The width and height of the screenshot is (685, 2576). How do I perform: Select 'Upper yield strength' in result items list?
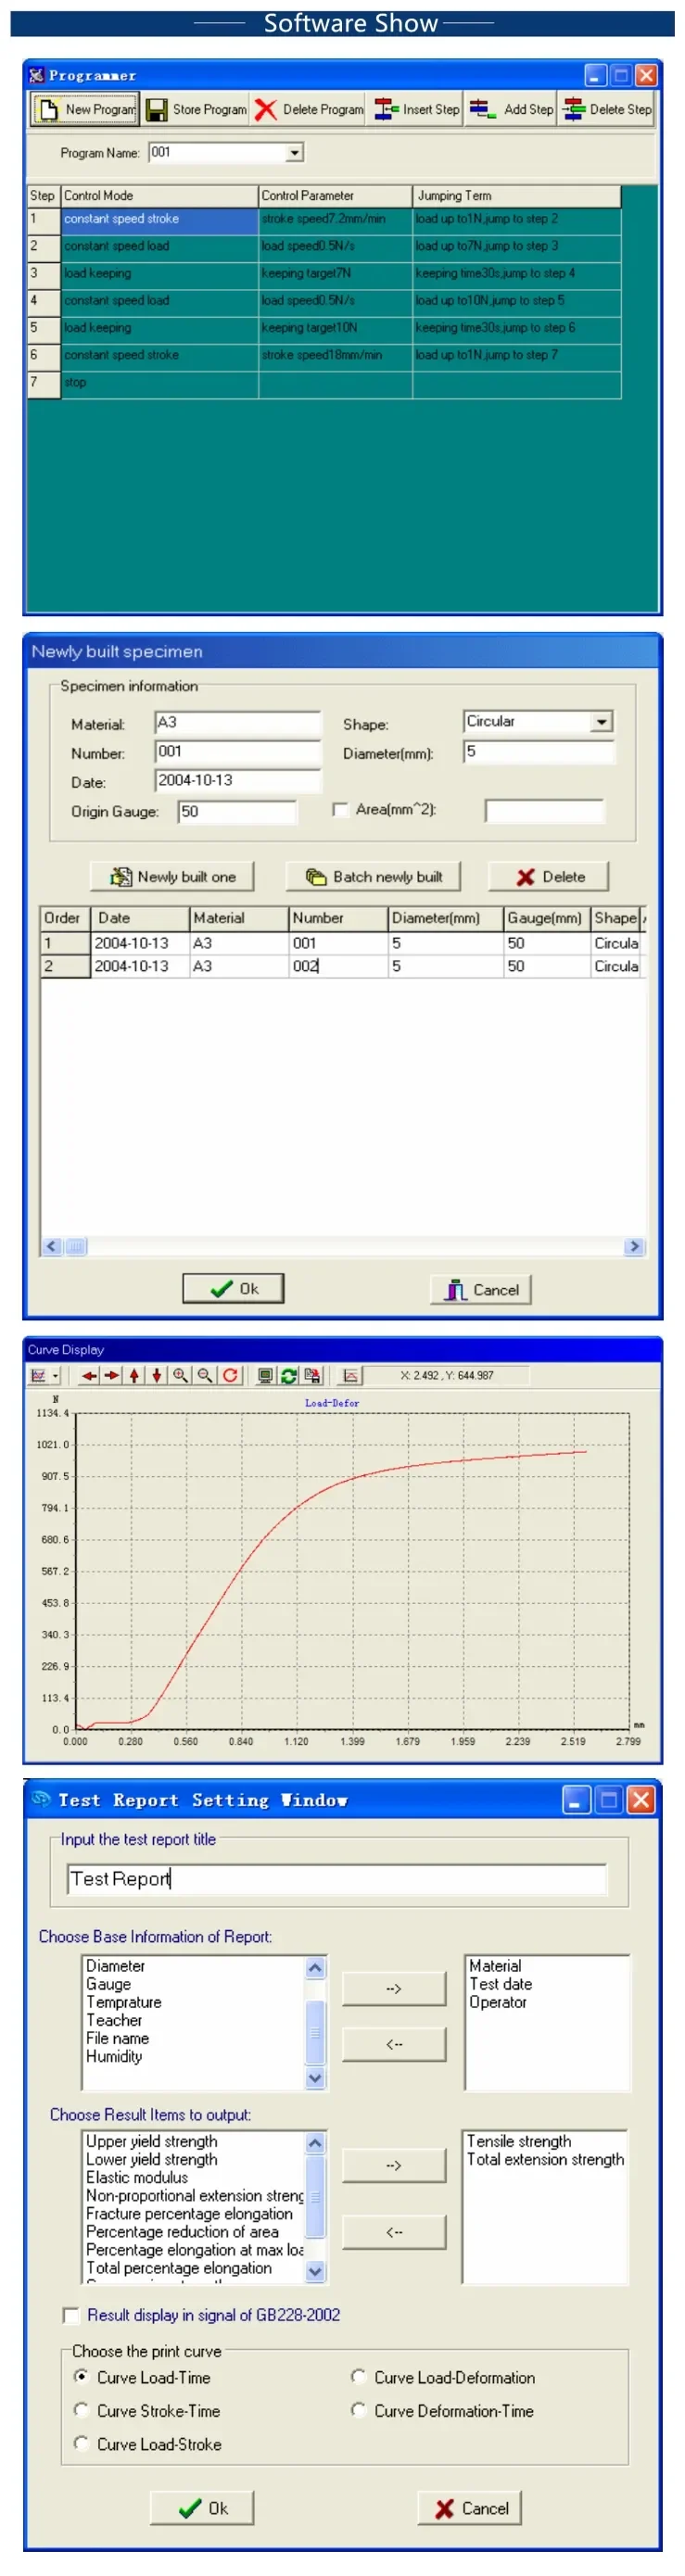pyautogui.click(x=151, y=2141)
